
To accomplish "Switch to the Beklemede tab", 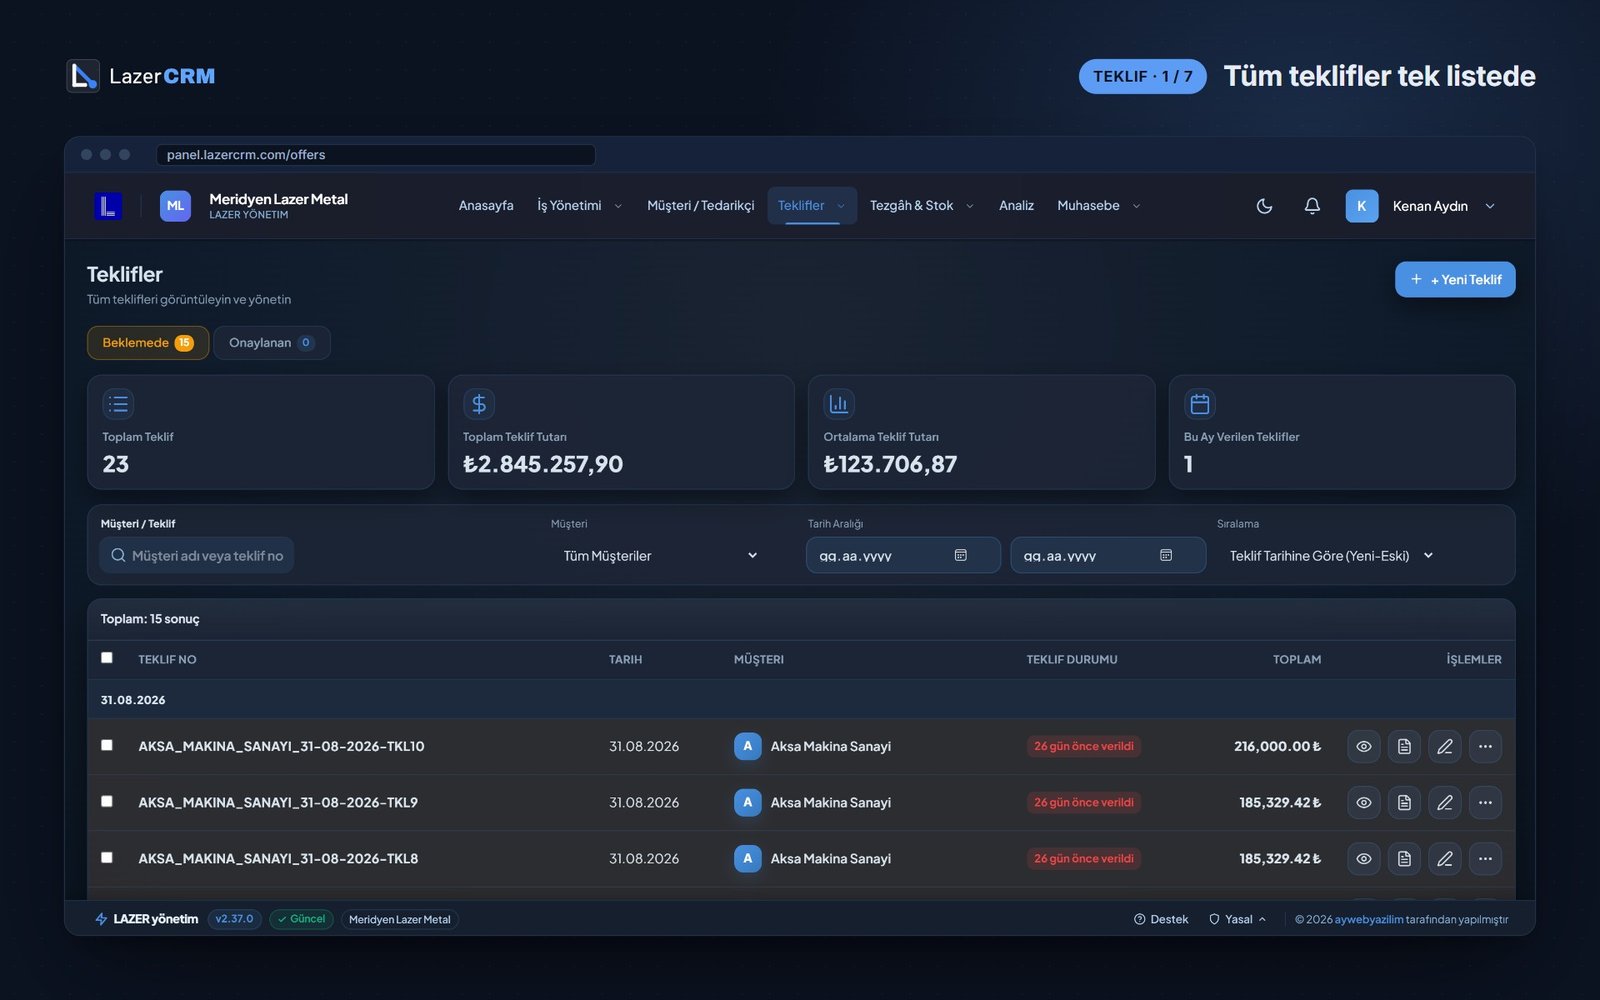I will click(x=148, y=343).
